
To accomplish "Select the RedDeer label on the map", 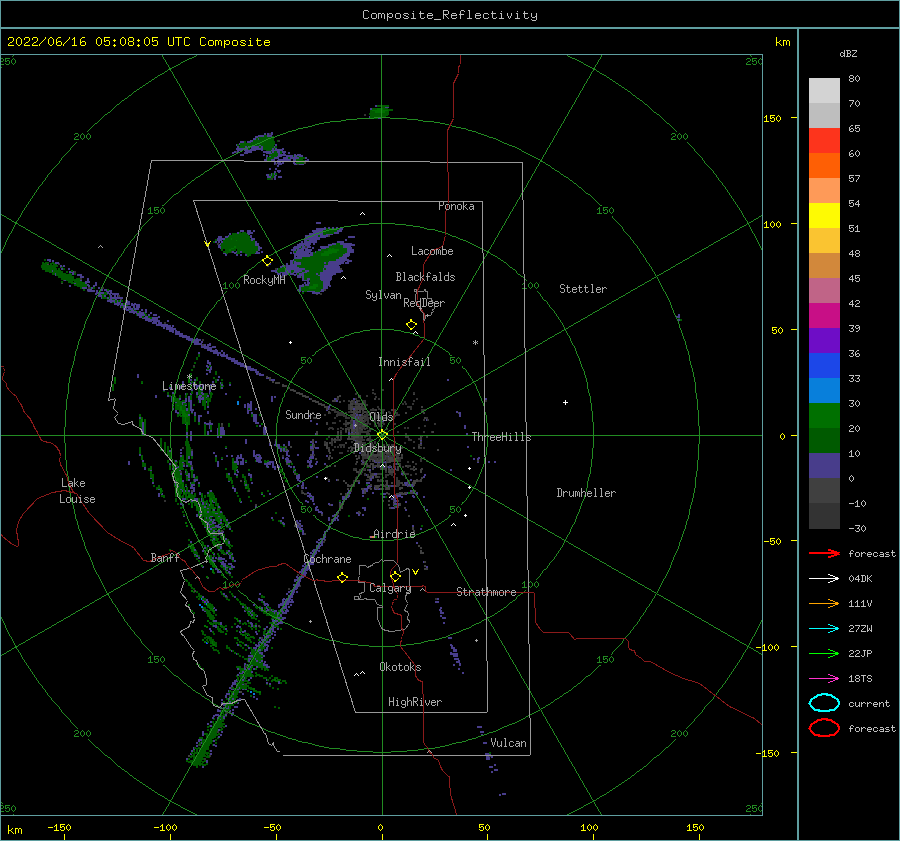I will (424, 303).
